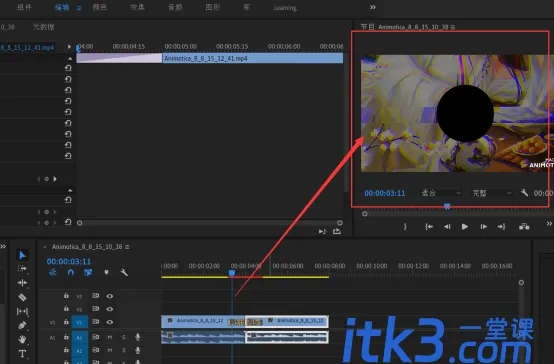Hide track V1 with eye icon
Image resolution: width=554 pixels, height=364 pixels.
click(110, 322)
